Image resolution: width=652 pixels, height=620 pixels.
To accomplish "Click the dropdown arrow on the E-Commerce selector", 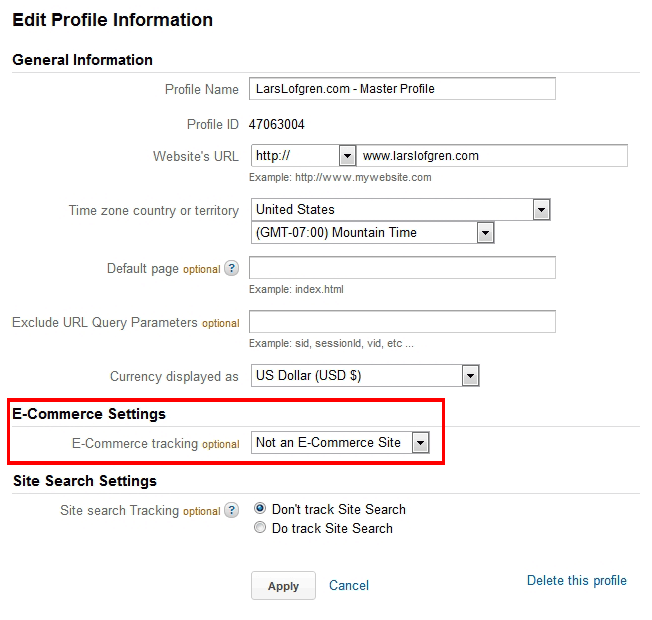I will pyautogui.click(x=420, y=443).
